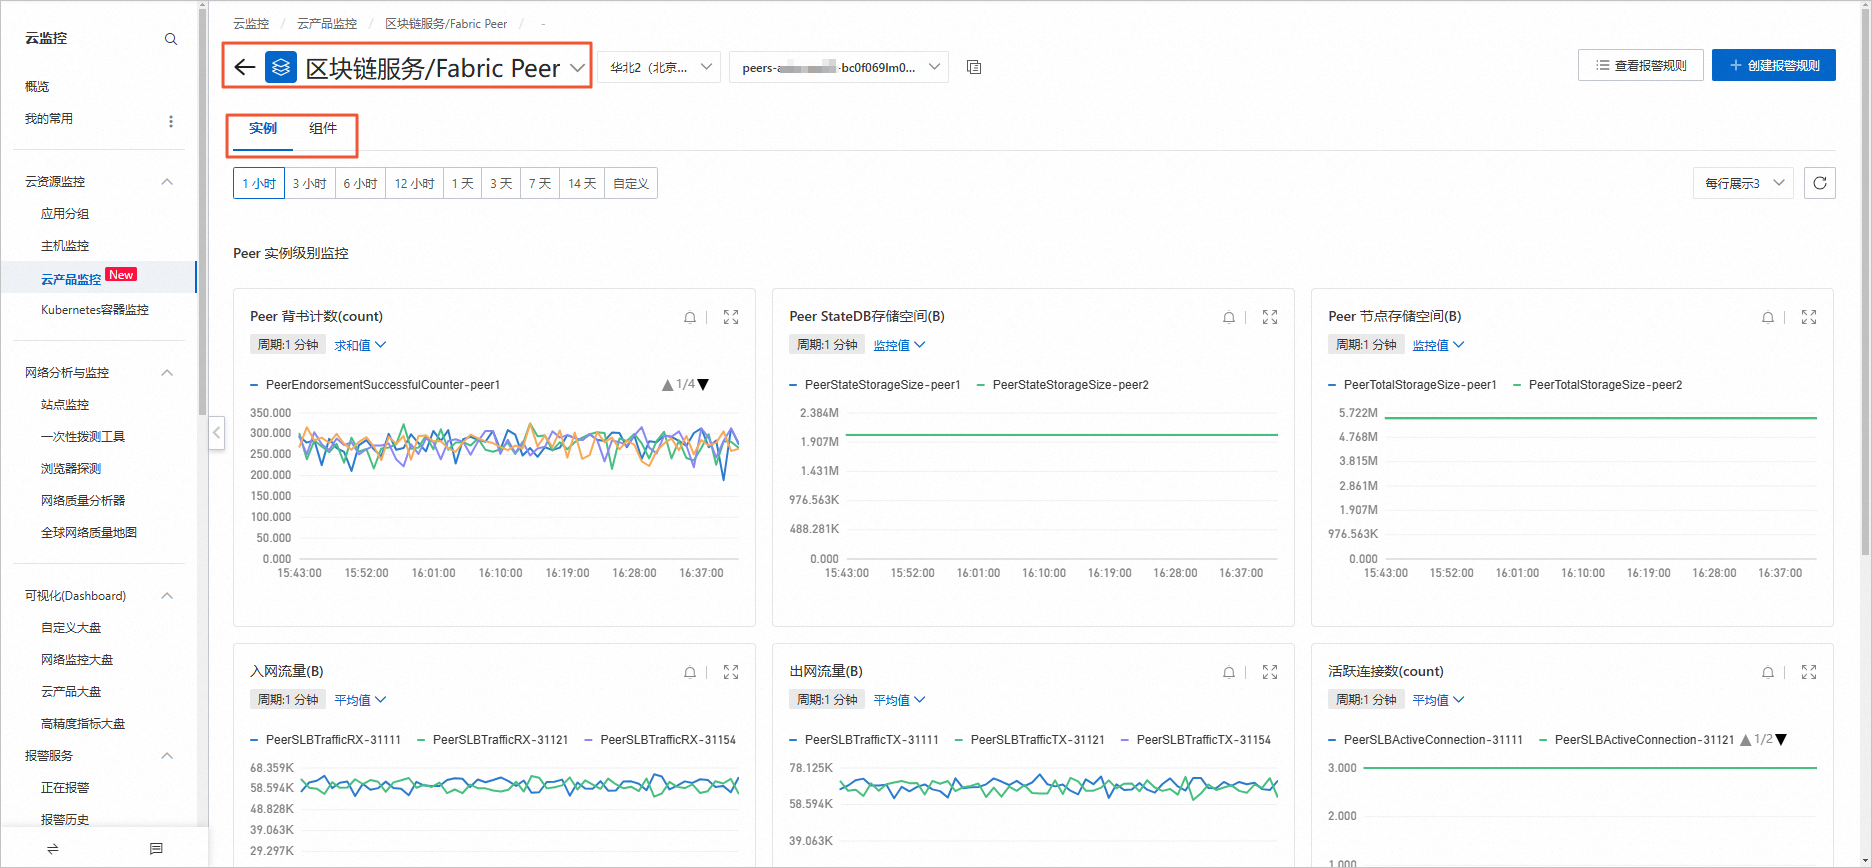Set alarm bell on 出网流量 chart
Image resolution: width=1872 pixels, height=868 pixels.
pos(1229,672)
